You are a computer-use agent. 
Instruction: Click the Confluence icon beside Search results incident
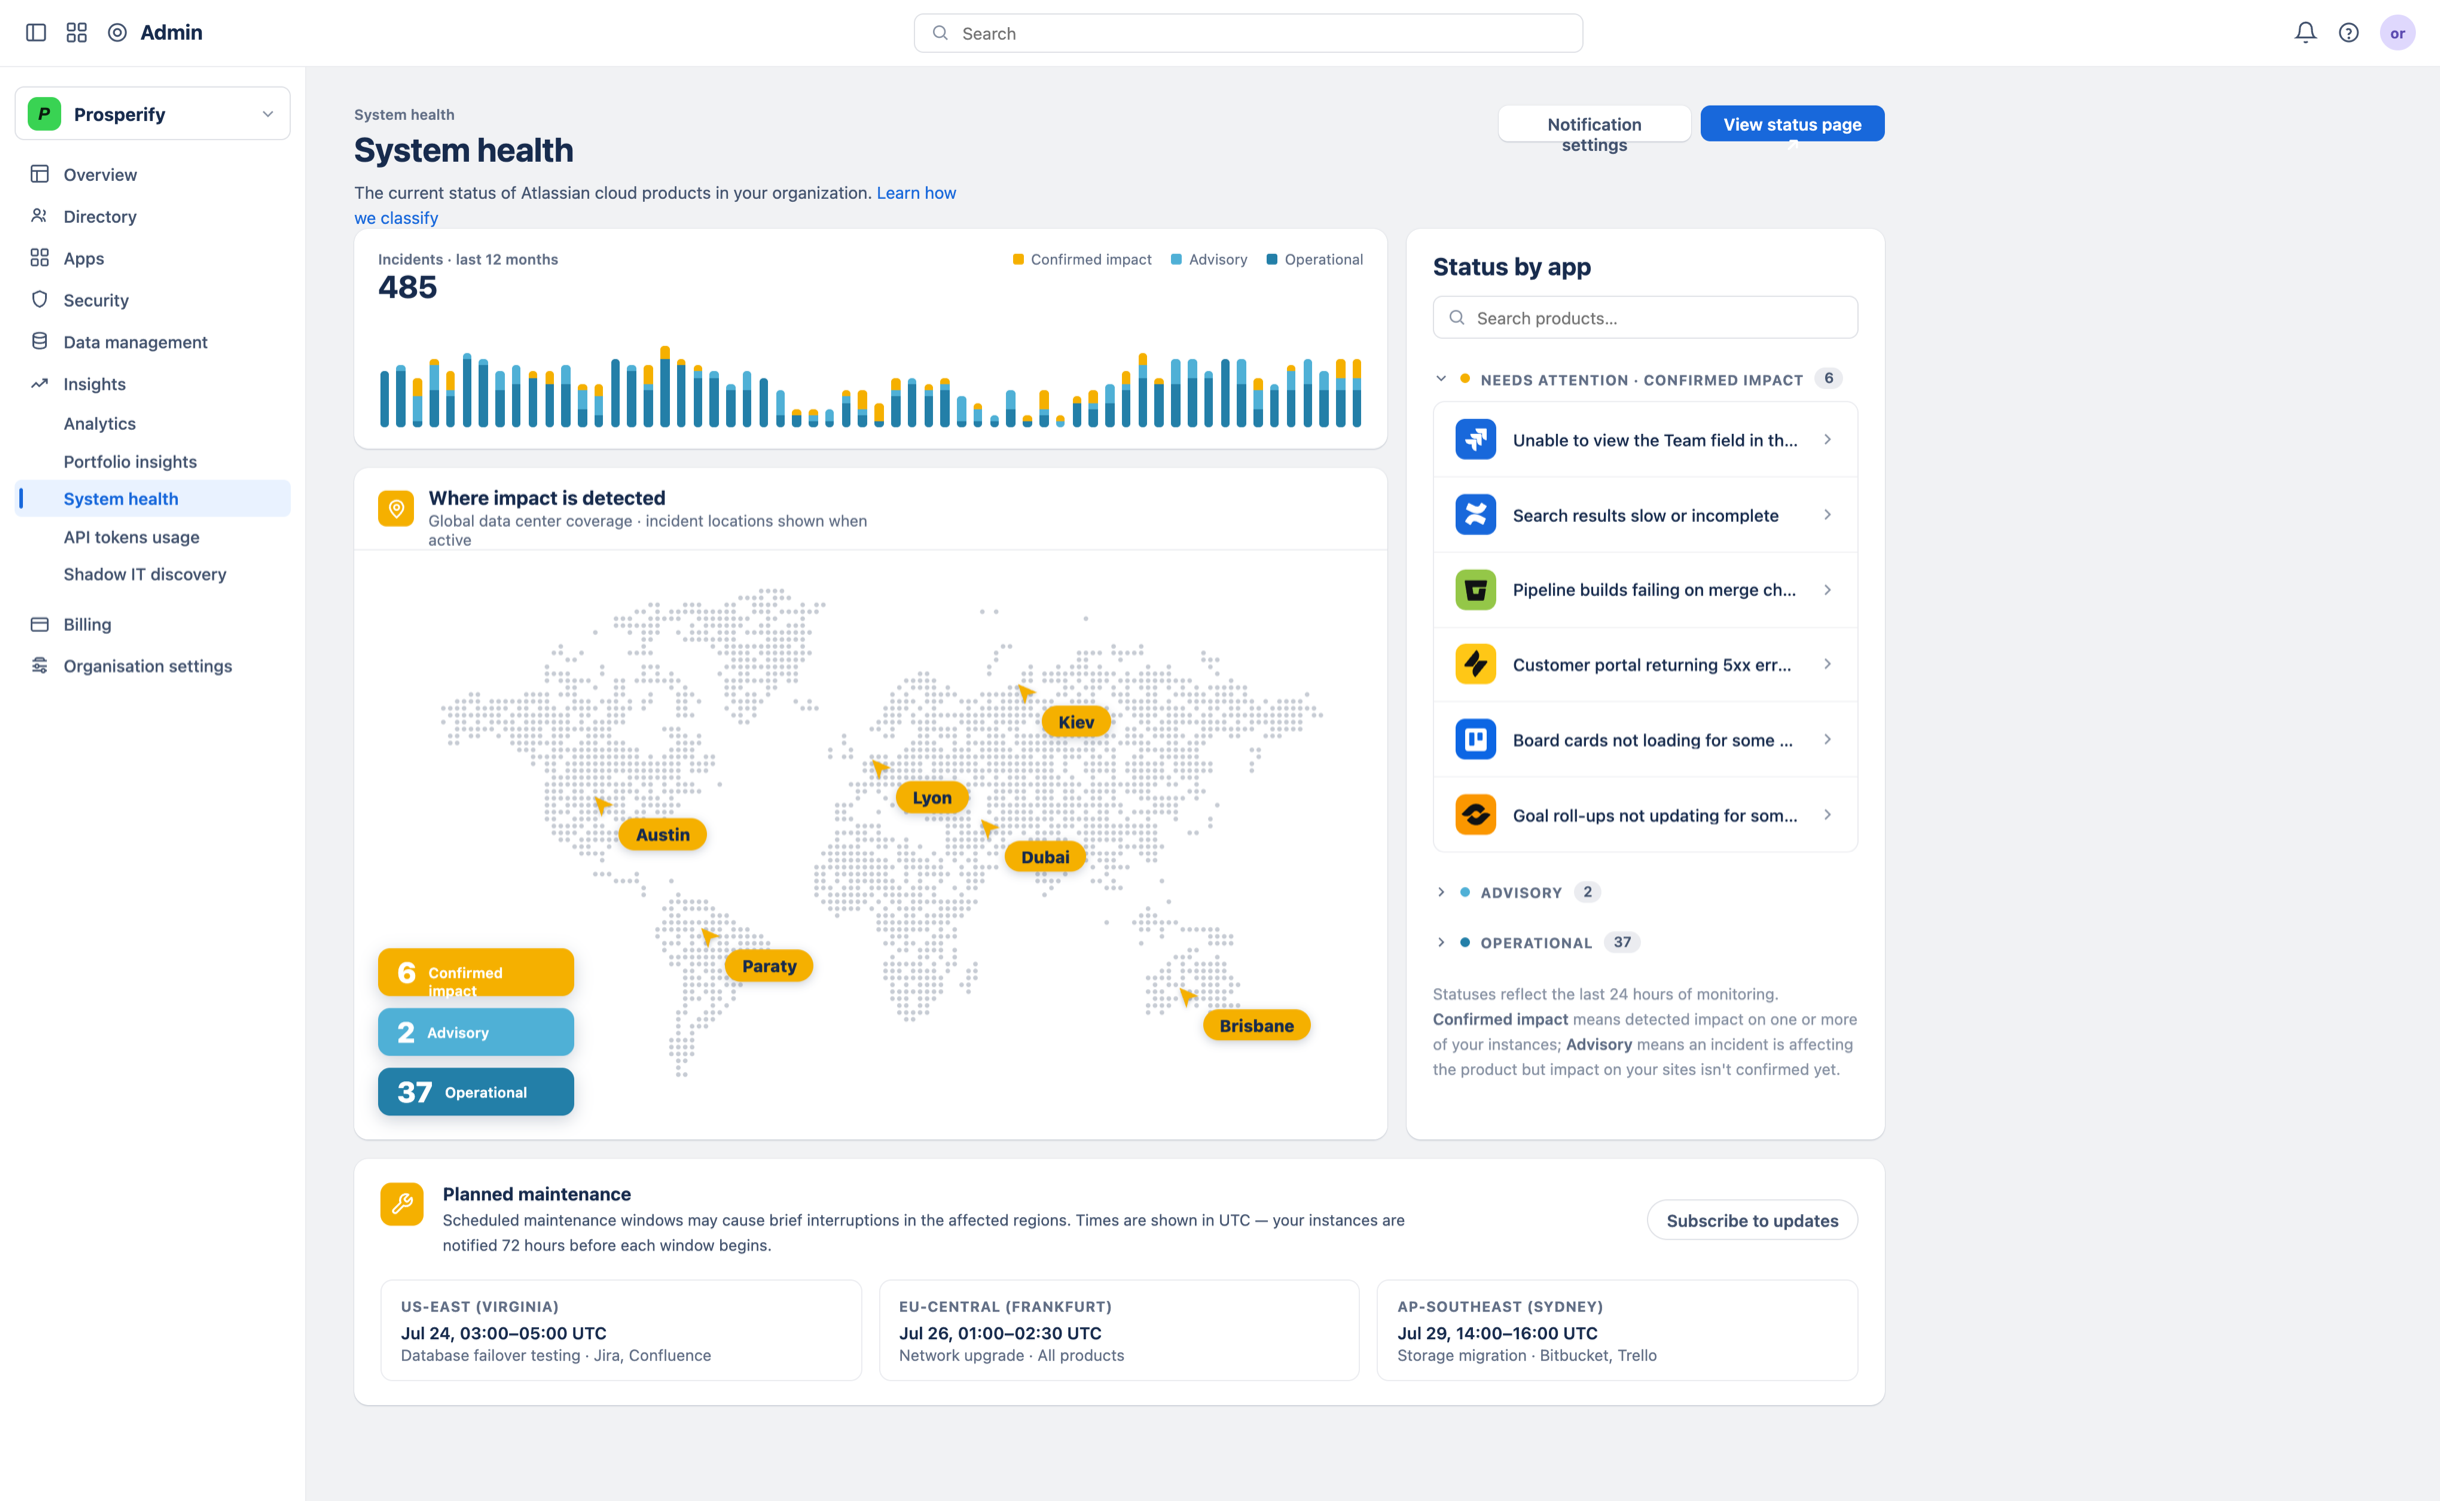pyautogui.click(x=1475, y=515)
